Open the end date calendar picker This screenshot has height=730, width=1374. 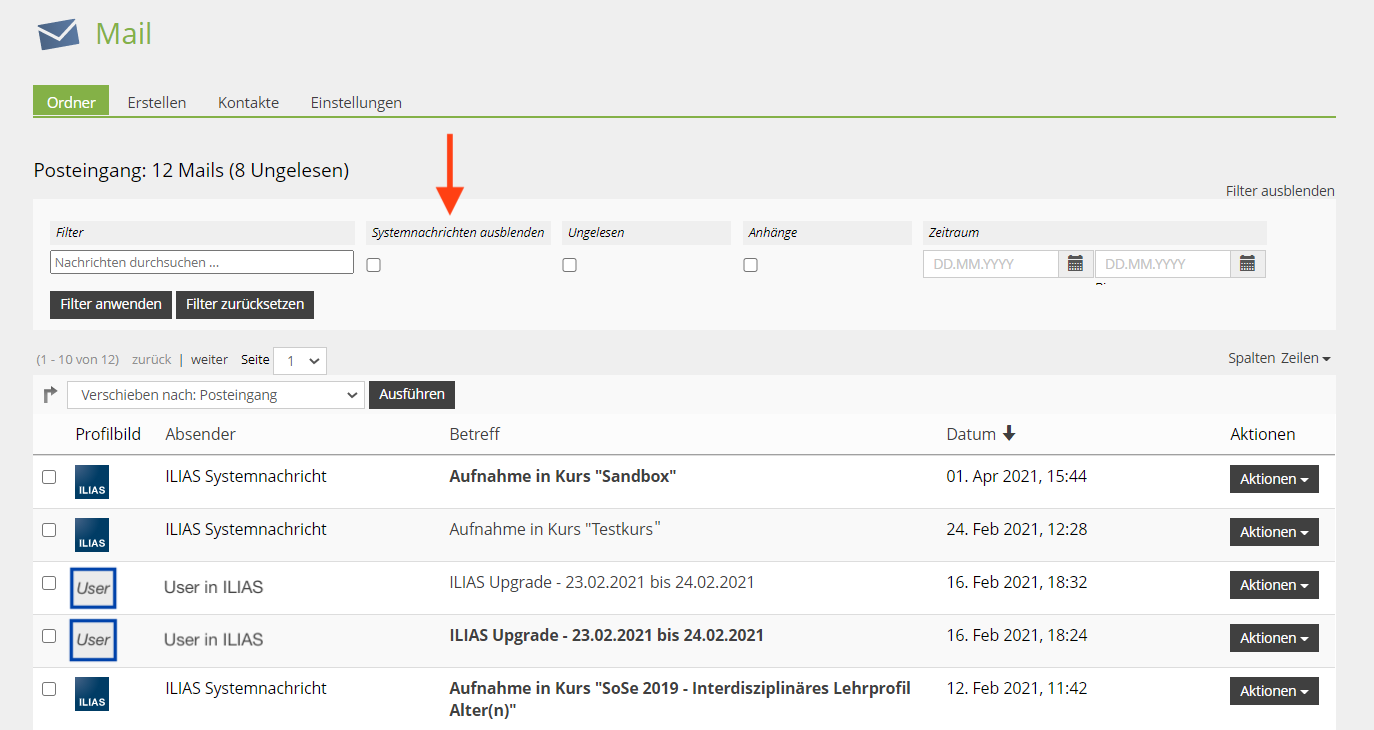coord(1247,264)
